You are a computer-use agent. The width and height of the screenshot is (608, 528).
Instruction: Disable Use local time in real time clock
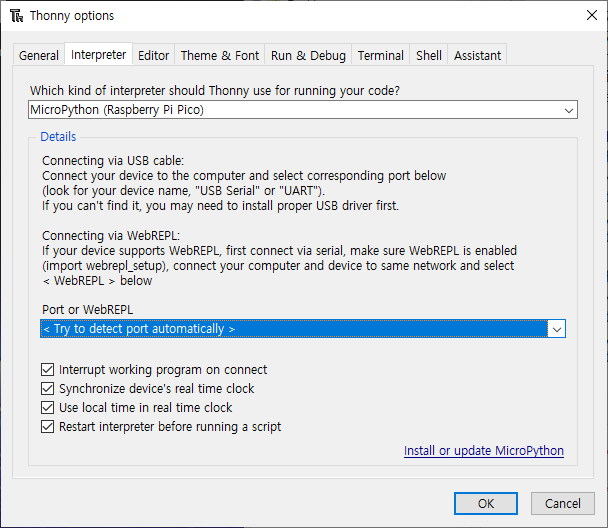[47, 408]
